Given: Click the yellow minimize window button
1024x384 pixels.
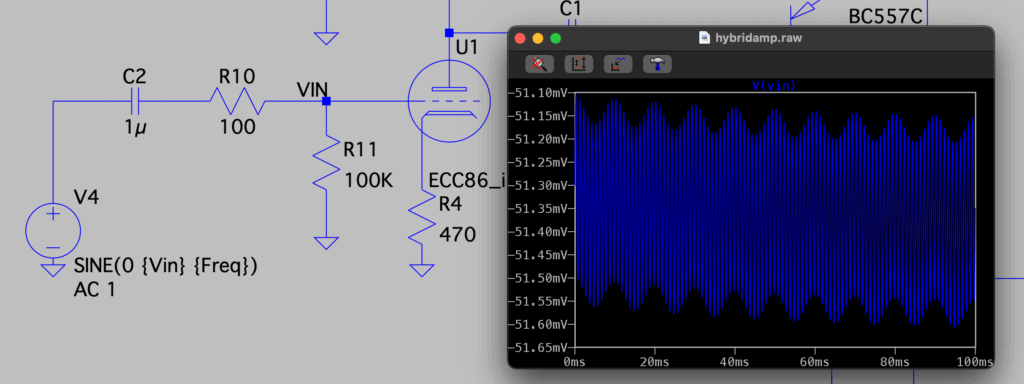Looking at the screenshot, I should 537,38.
